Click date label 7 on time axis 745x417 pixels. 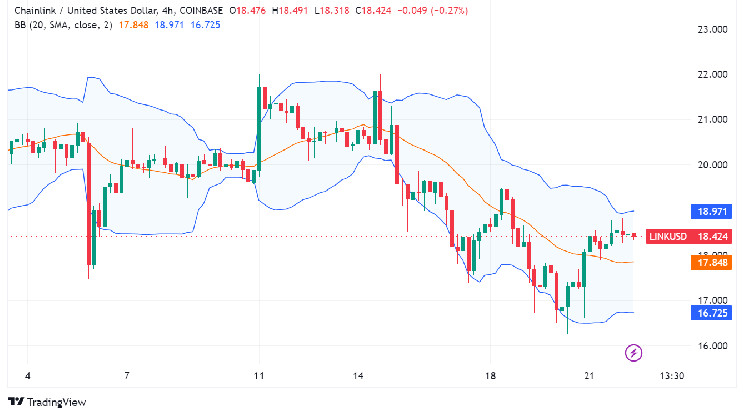[x=127, y=376]
